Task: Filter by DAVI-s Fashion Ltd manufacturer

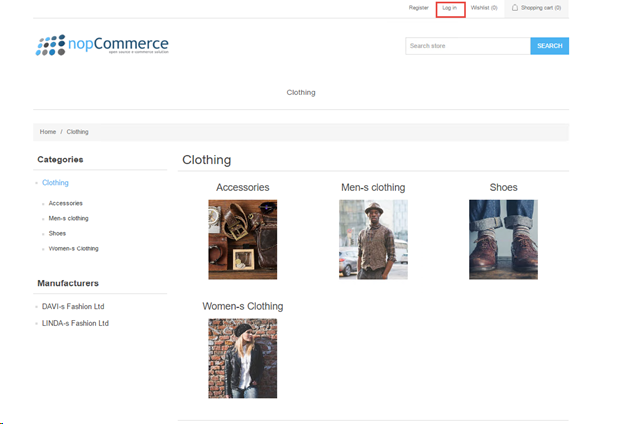Action: click(73, 306)
